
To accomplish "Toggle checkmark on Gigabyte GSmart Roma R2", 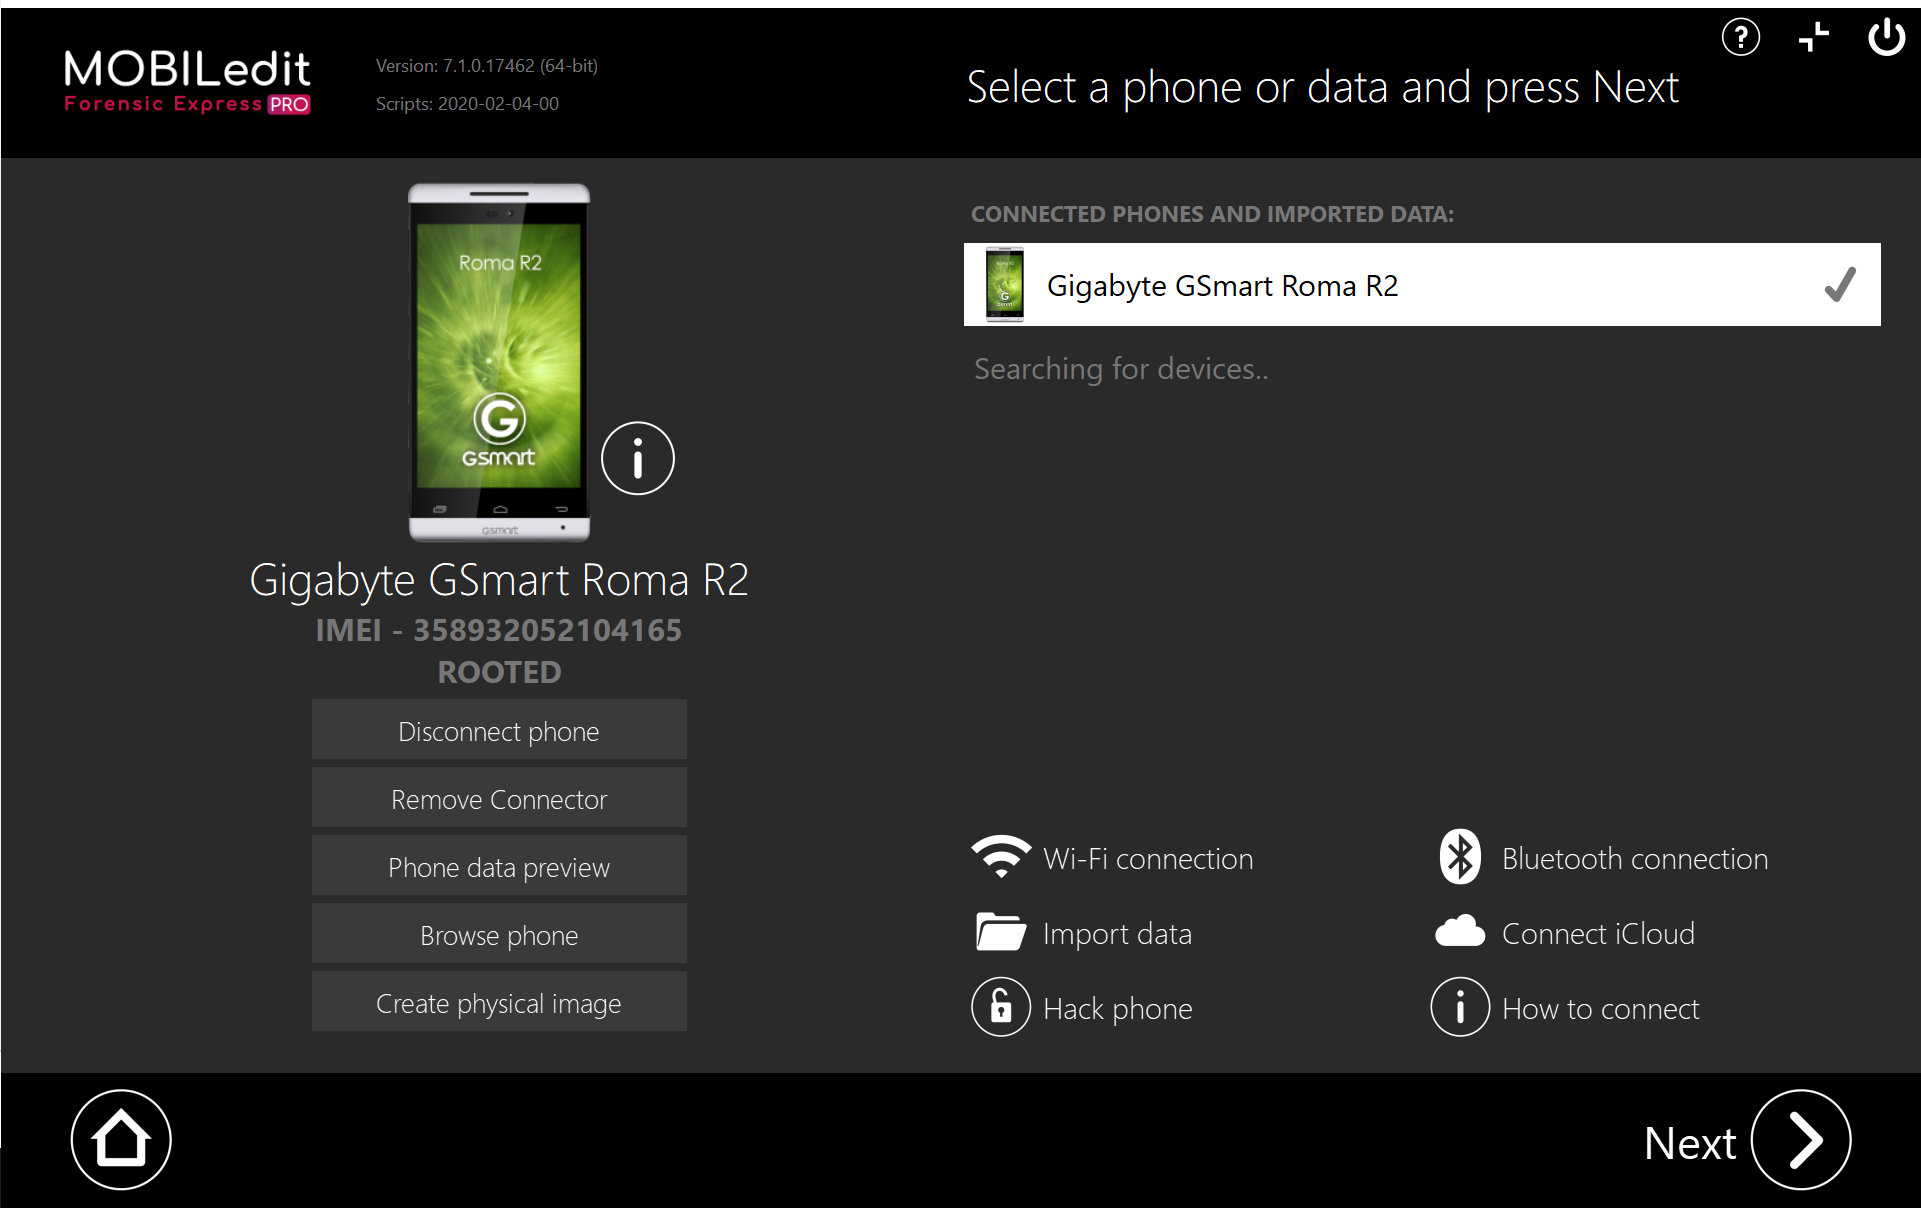I will pos(1839,285).
